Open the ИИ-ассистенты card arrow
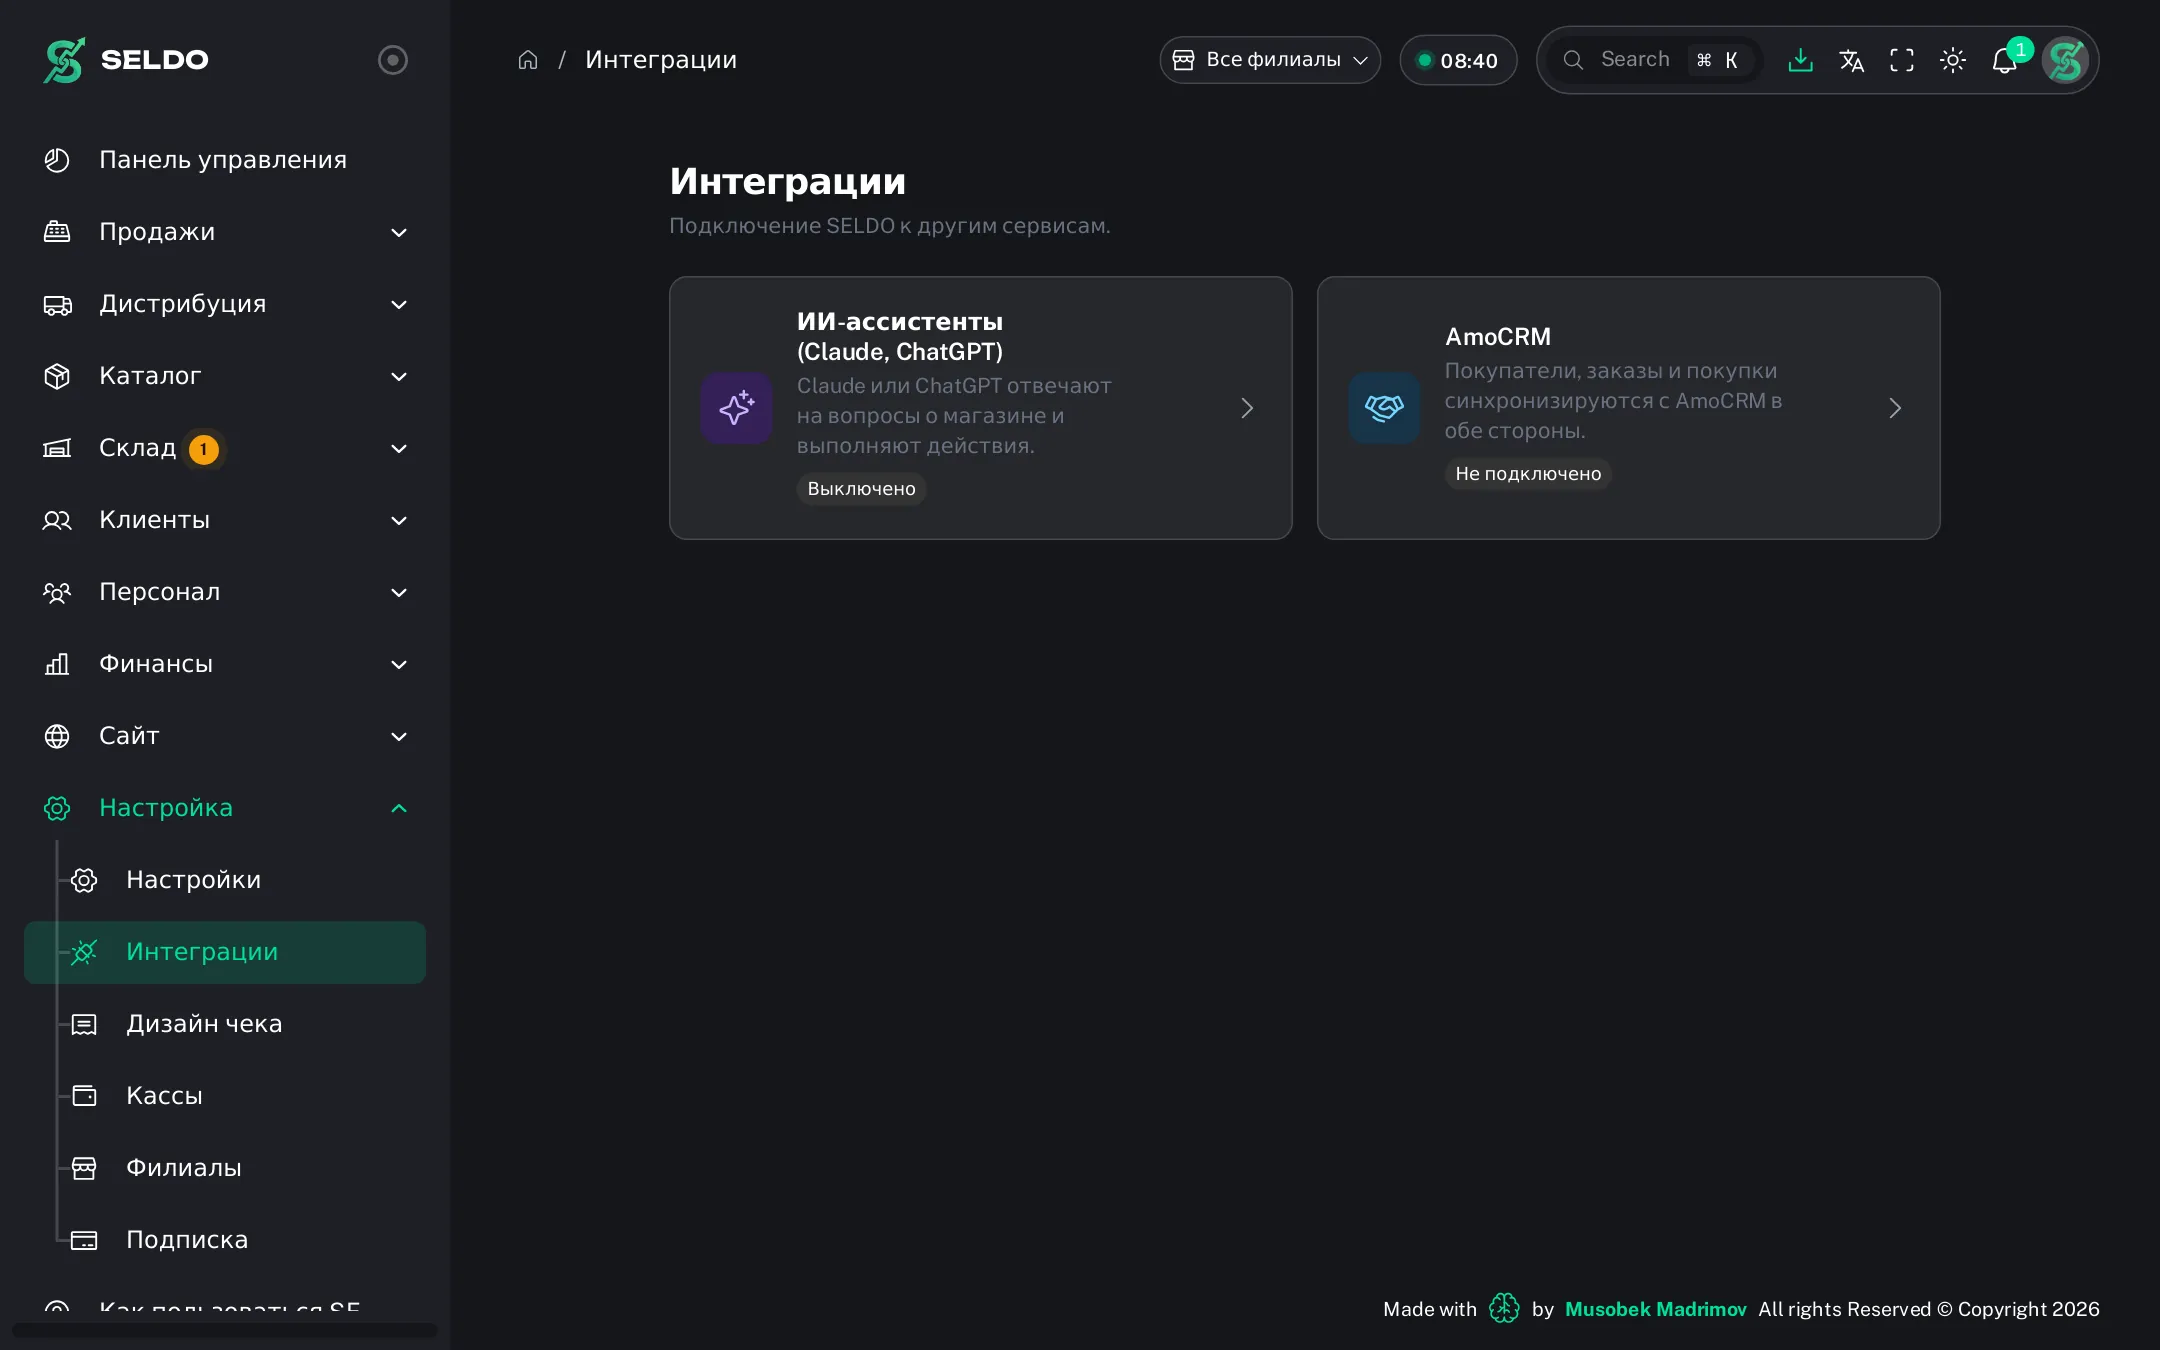Viewport: 2160px width, 1350px height. point(1247,408)
